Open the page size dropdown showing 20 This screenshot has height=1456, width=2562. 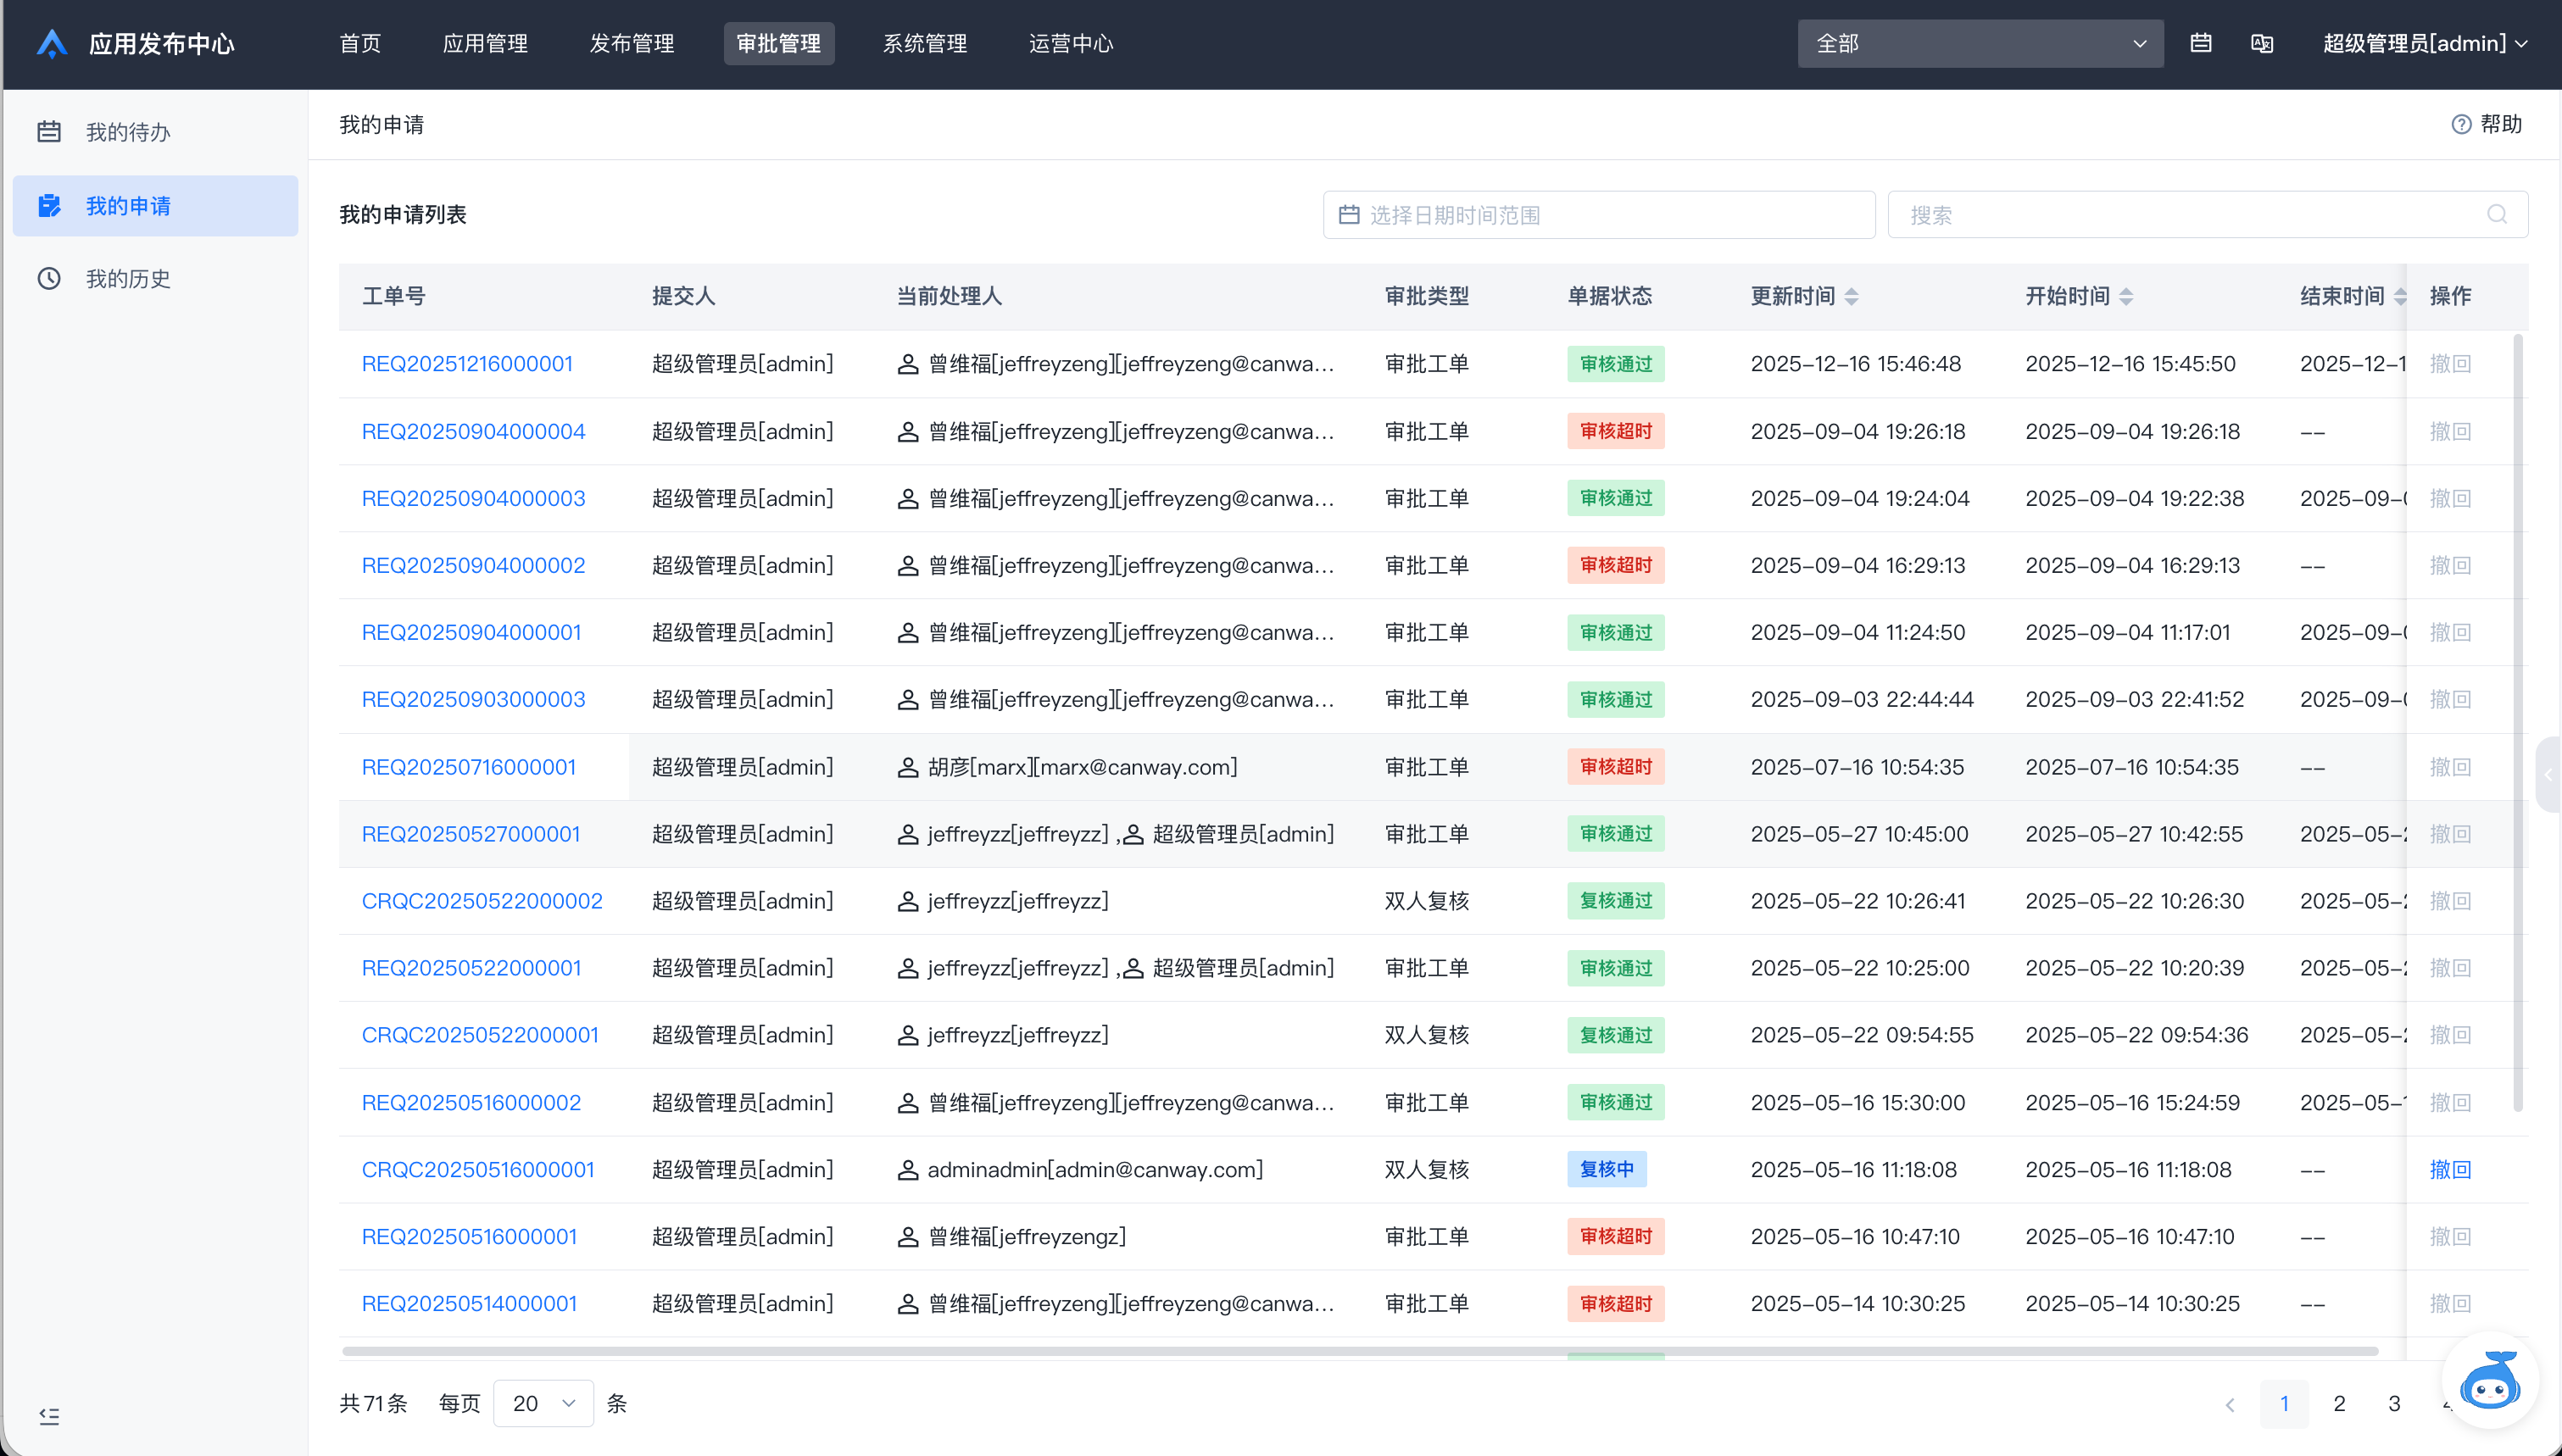[544, 1403]
